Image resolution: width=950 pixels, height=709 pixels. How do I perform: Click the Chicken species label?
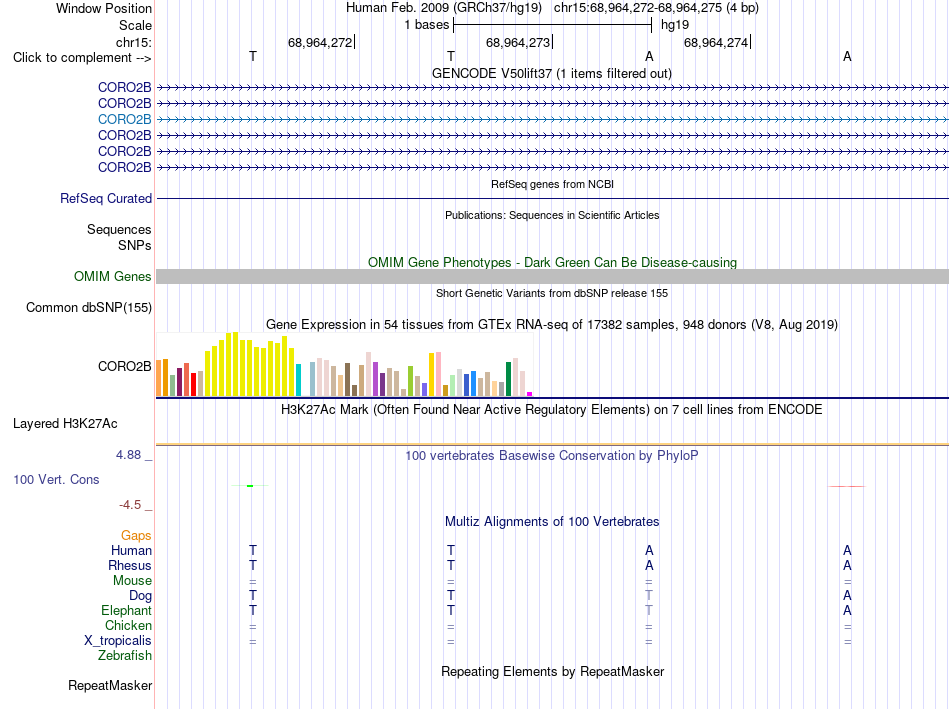pos(128,625)
